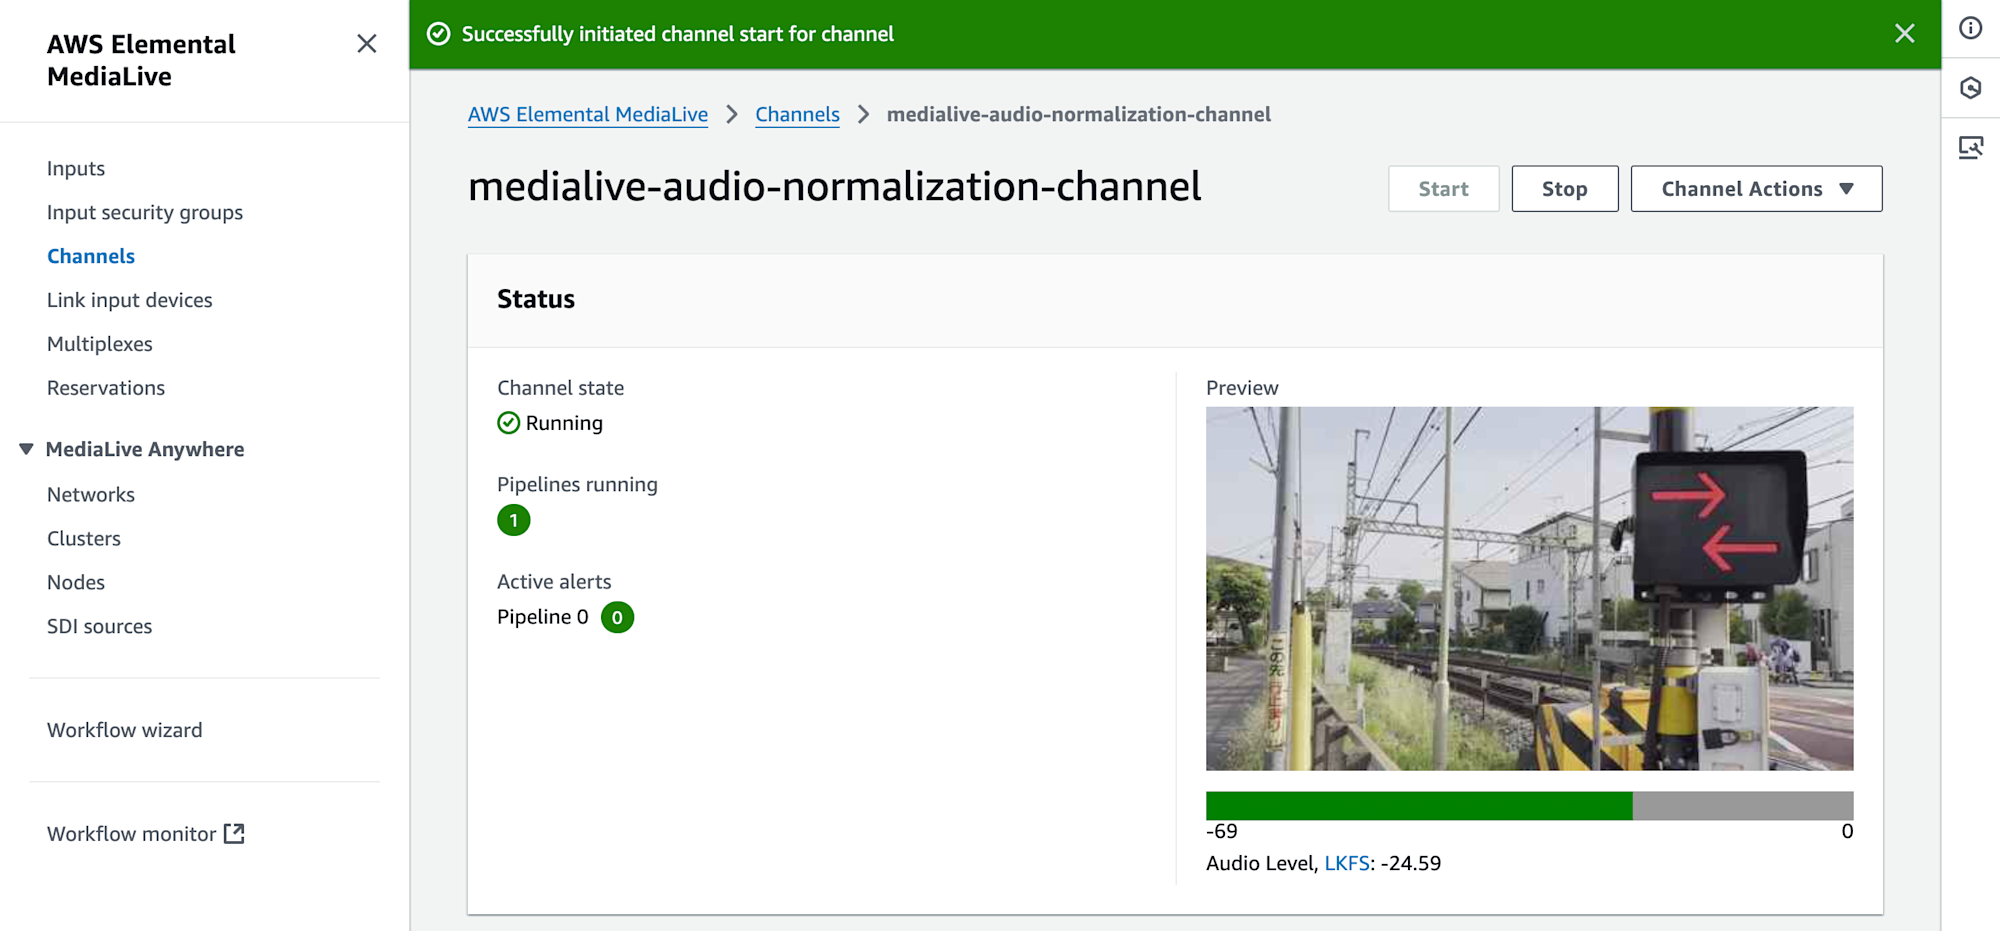The image size is (2000, 931).
Task: Open the Channel Actions dropdown
Action: [1756, 189]
